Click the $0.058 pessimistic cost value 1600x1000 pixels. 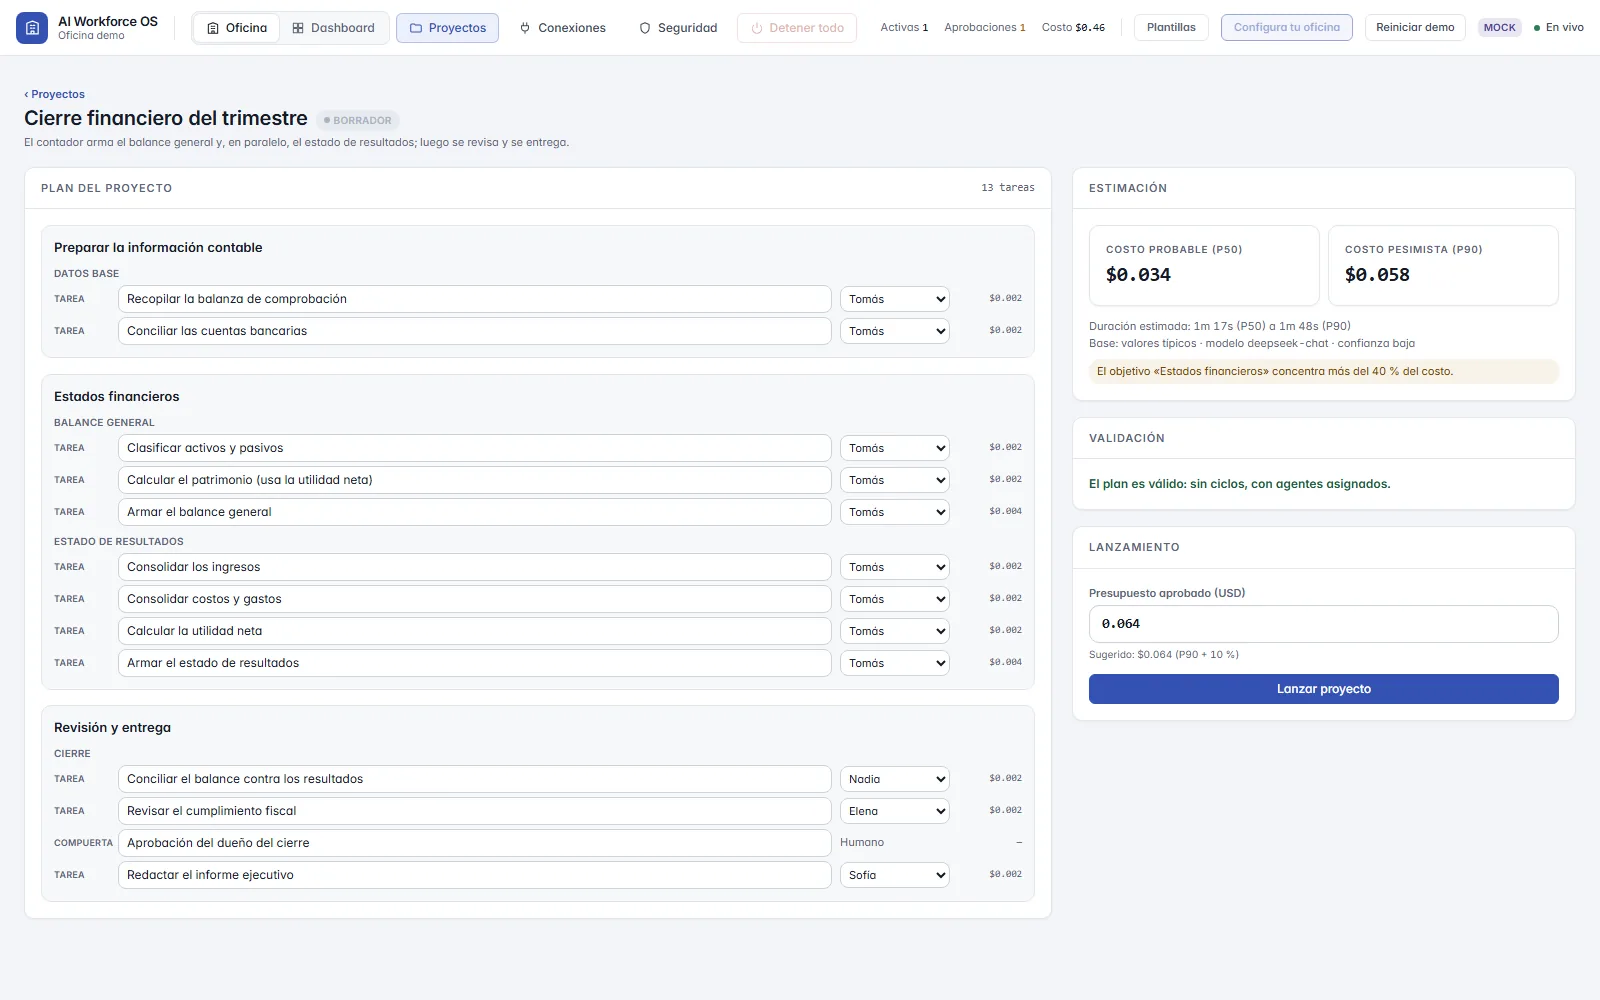point(1377,275)
